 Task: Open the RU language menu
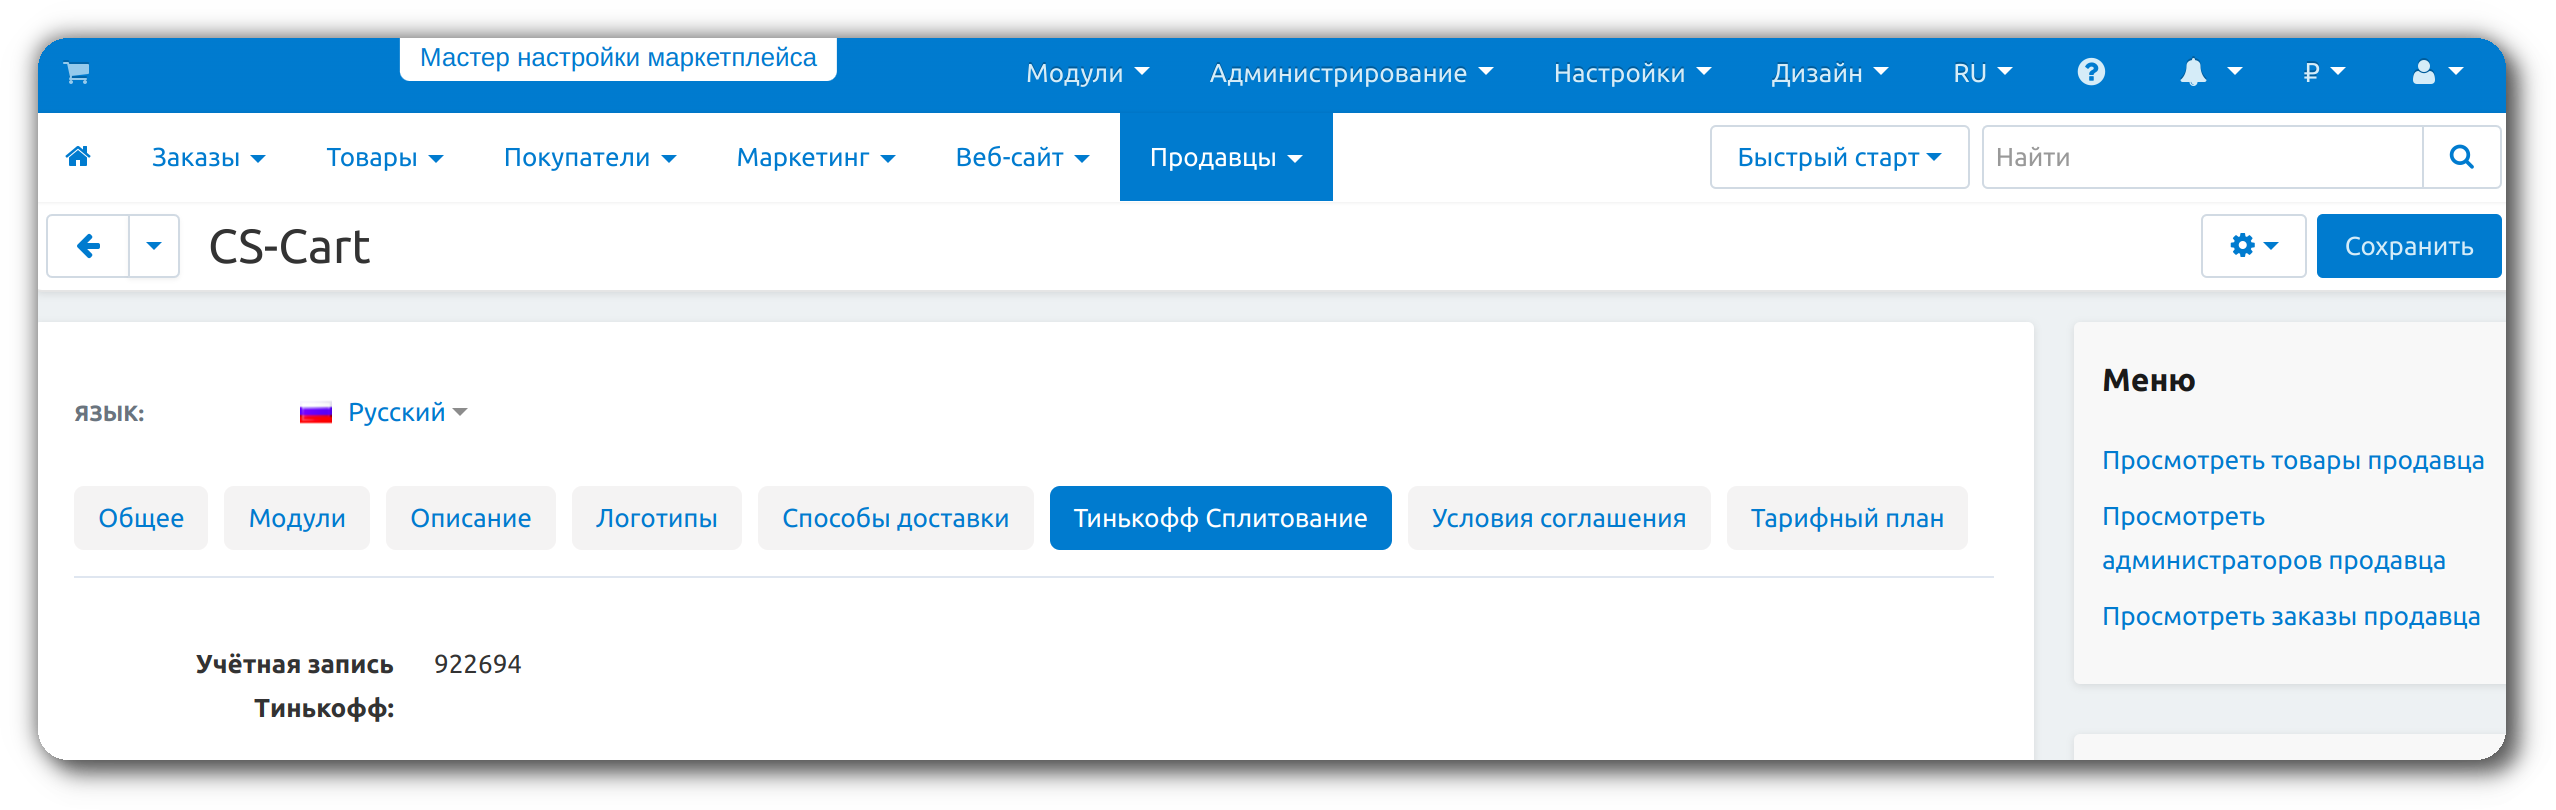1981,73
